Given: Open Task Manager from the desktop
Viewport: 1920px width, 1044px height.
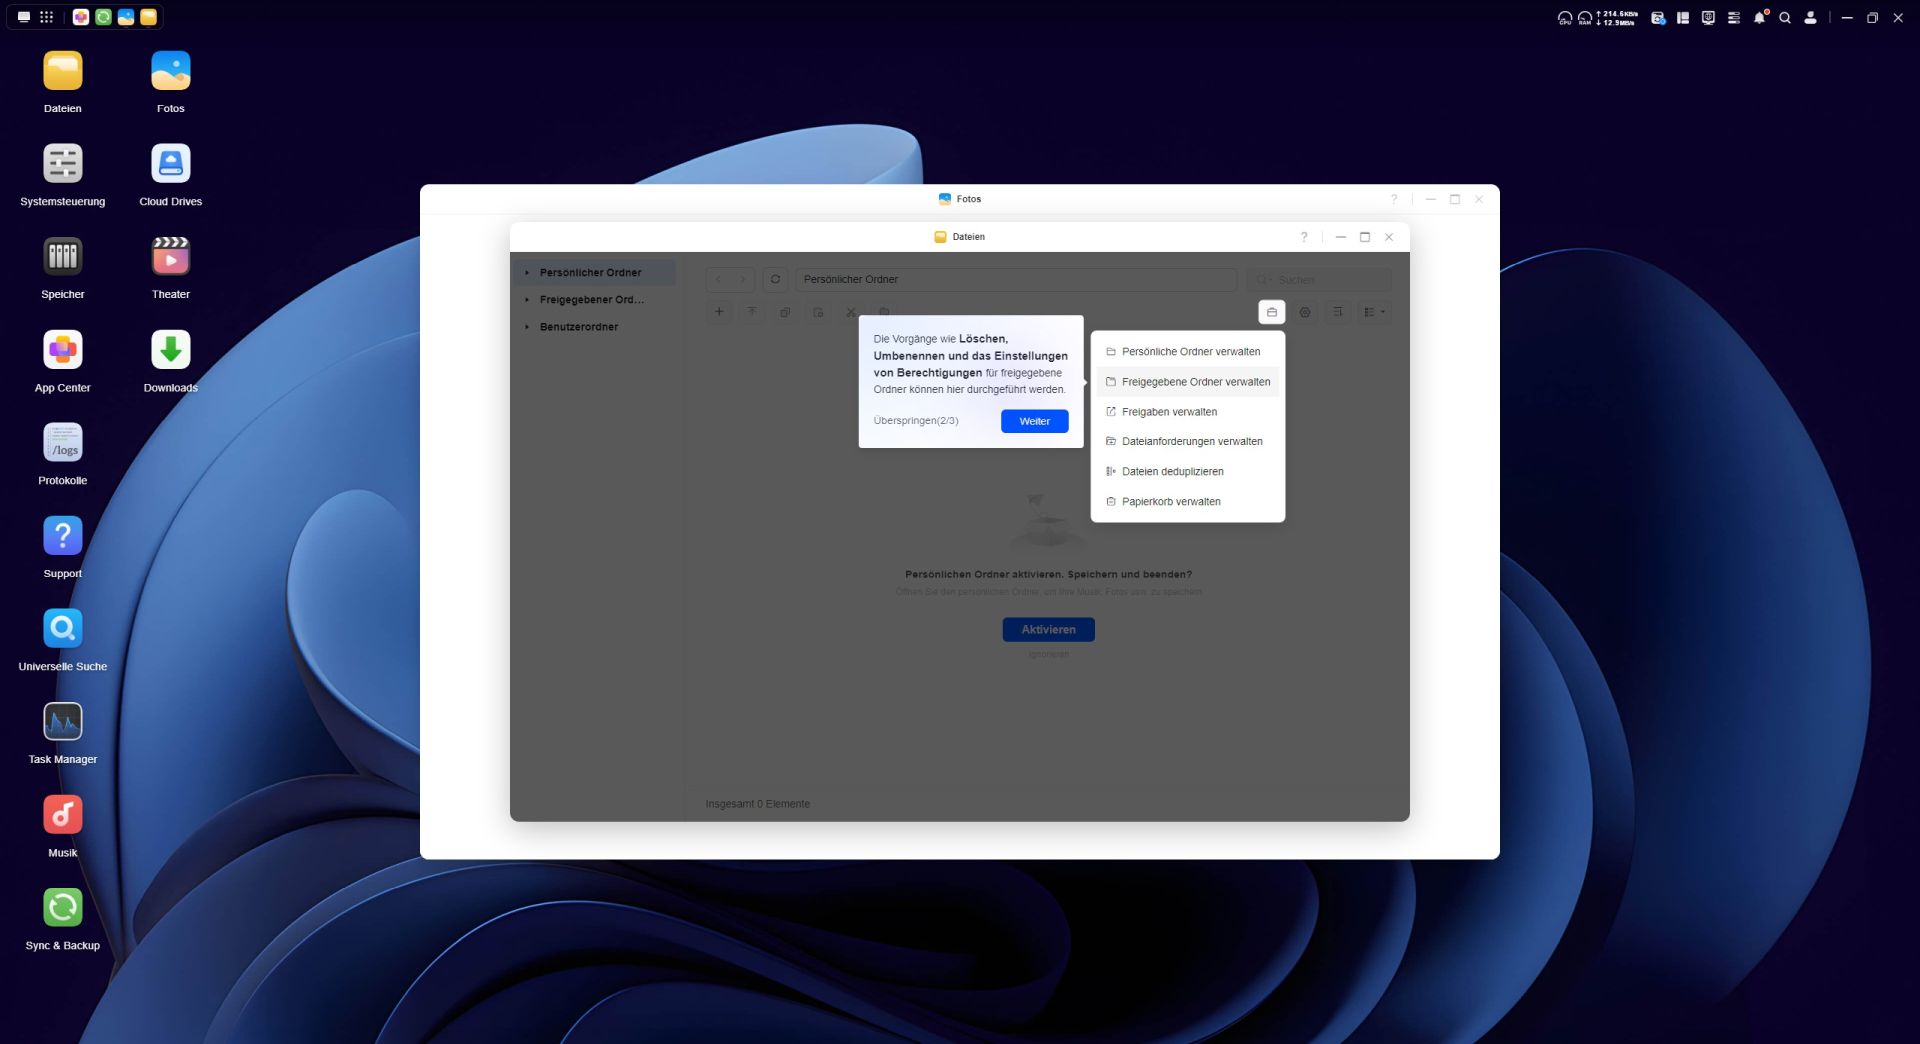Looking at the screenshot, I should point(62,722).
